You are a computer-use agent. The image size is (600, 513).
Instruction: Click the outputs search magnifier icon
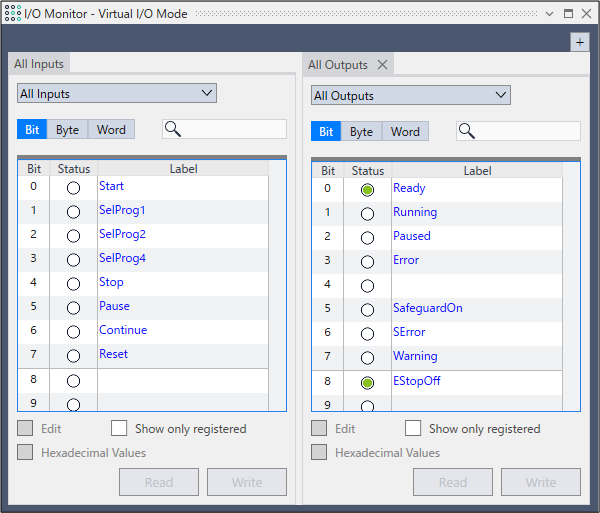tap(467, 132)
